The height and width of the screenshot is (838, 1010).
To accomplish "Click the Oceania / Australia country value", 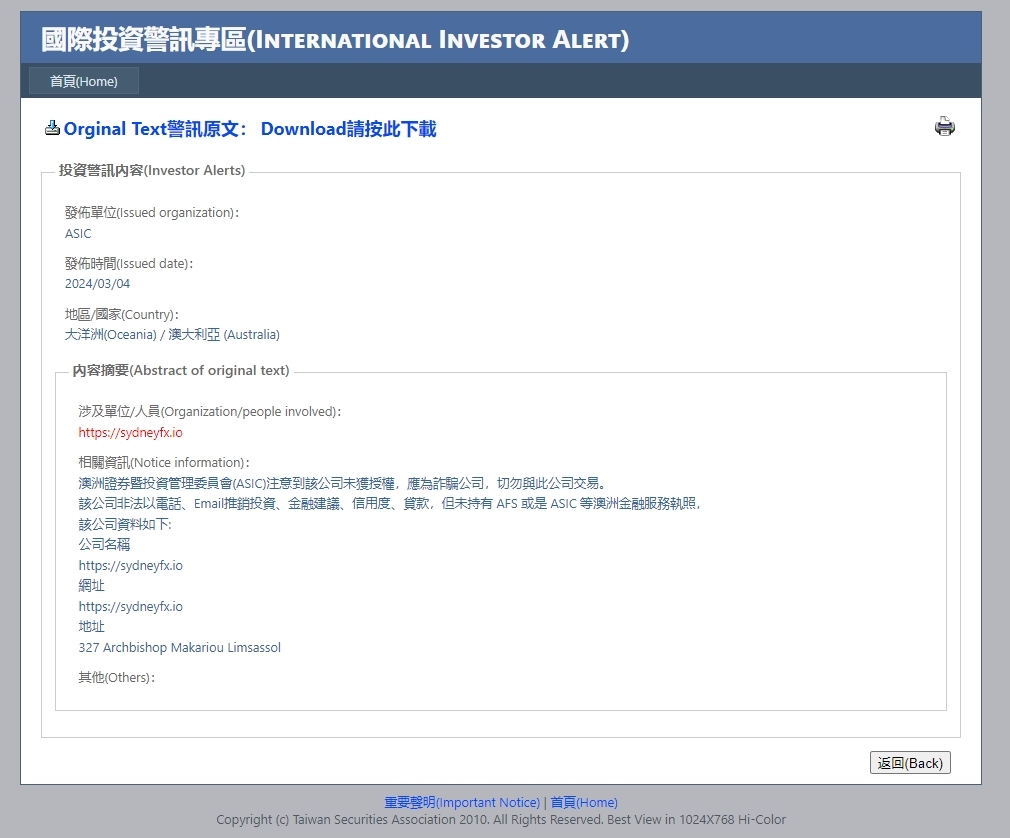I will click(172, 335).
